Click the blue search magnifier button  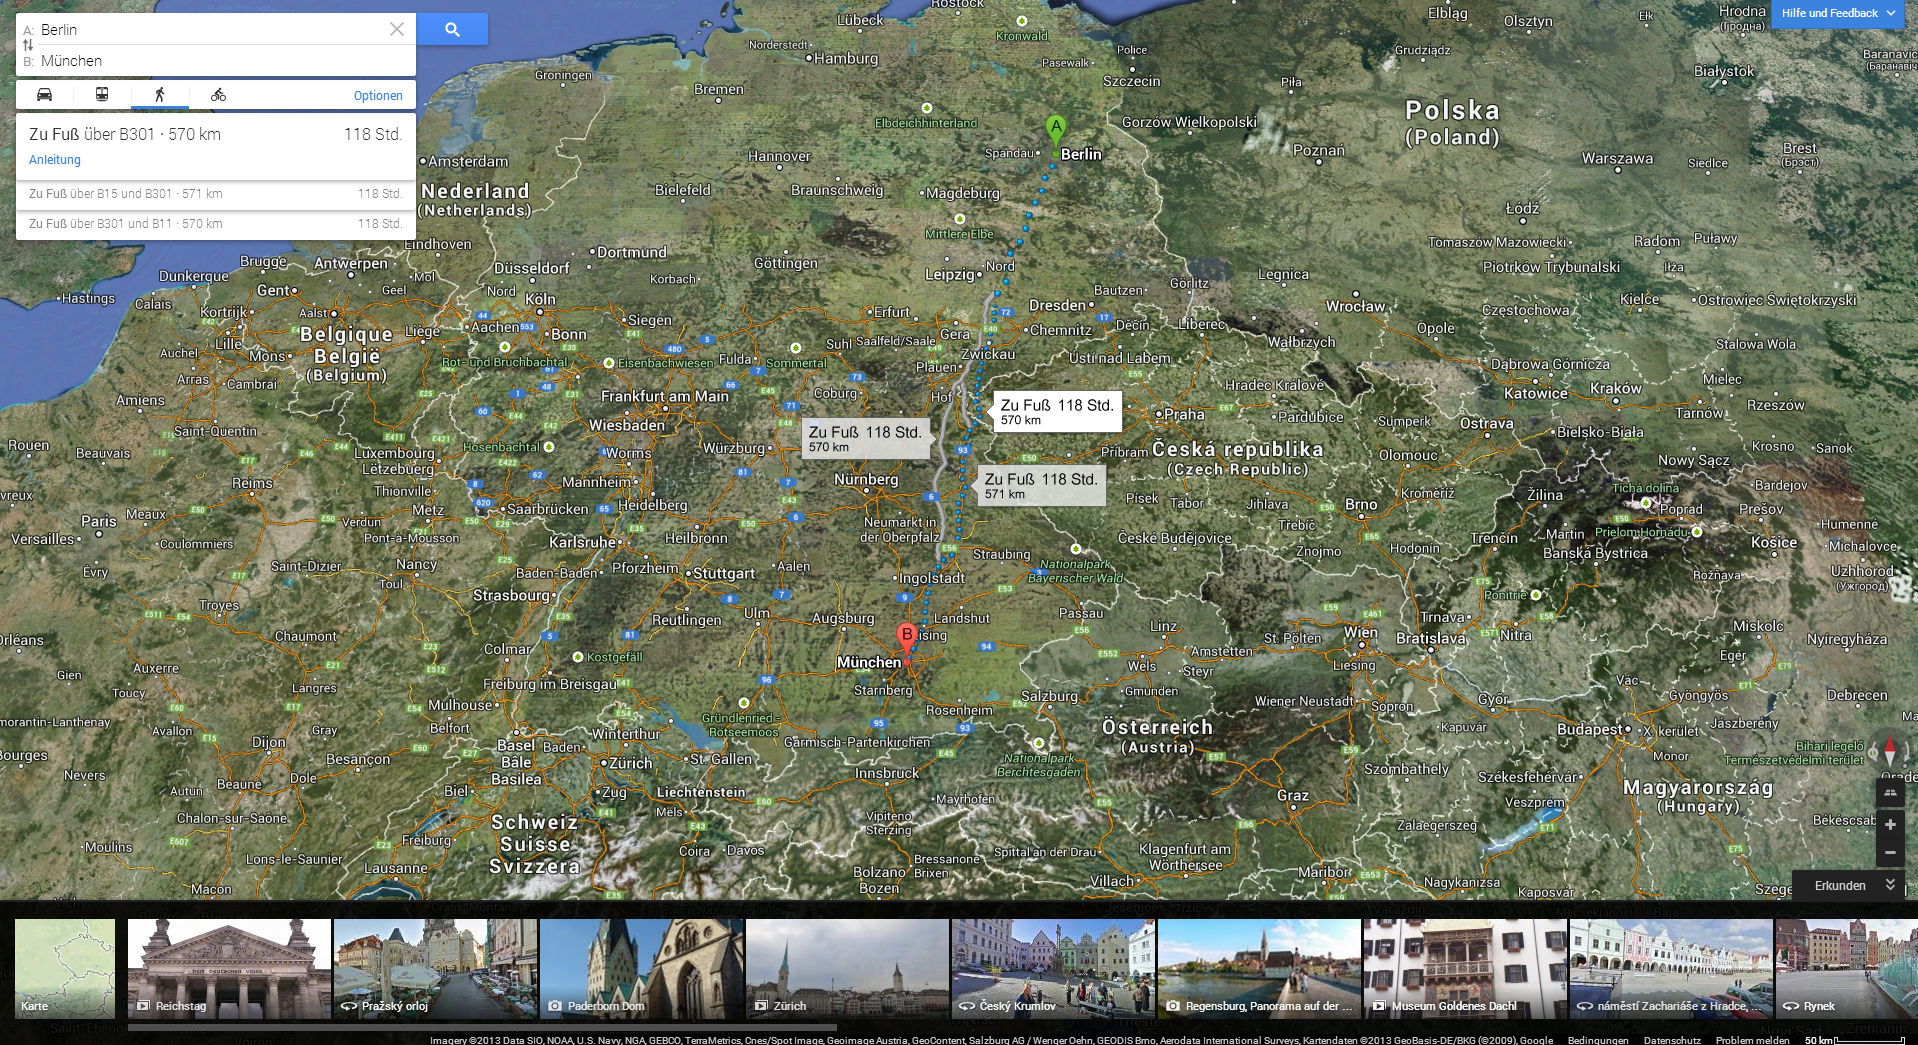point(452,29)
